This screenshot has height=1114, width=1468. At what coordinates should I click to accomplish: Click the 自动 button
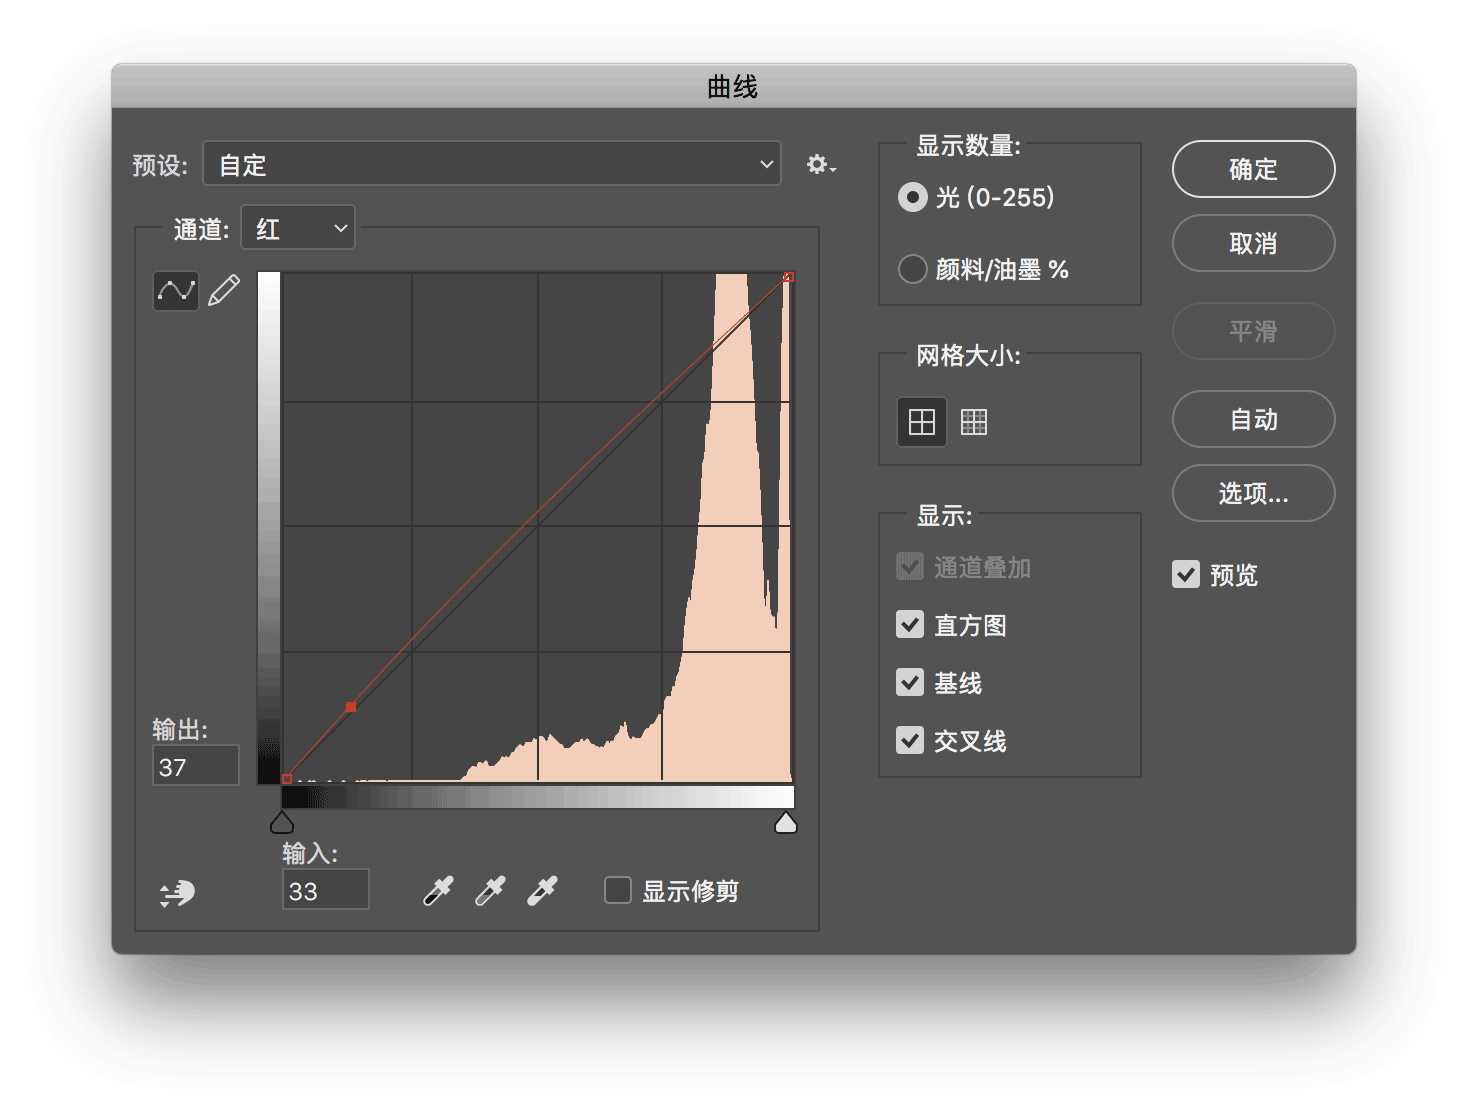tap(1253, 419)
